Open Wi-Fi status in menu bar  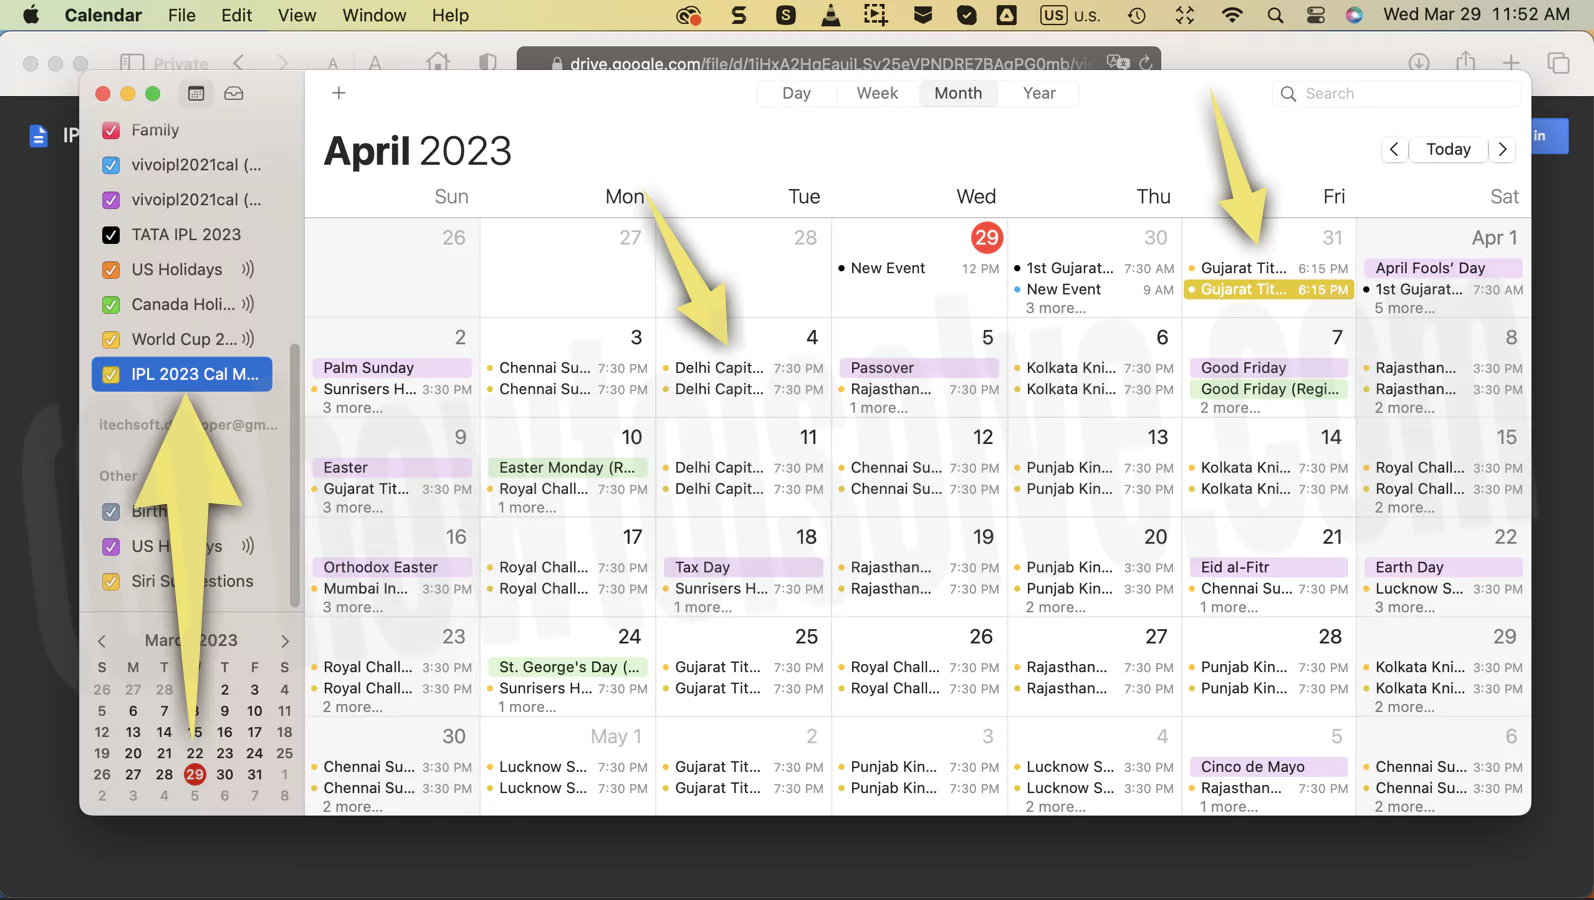point(1232,15)
